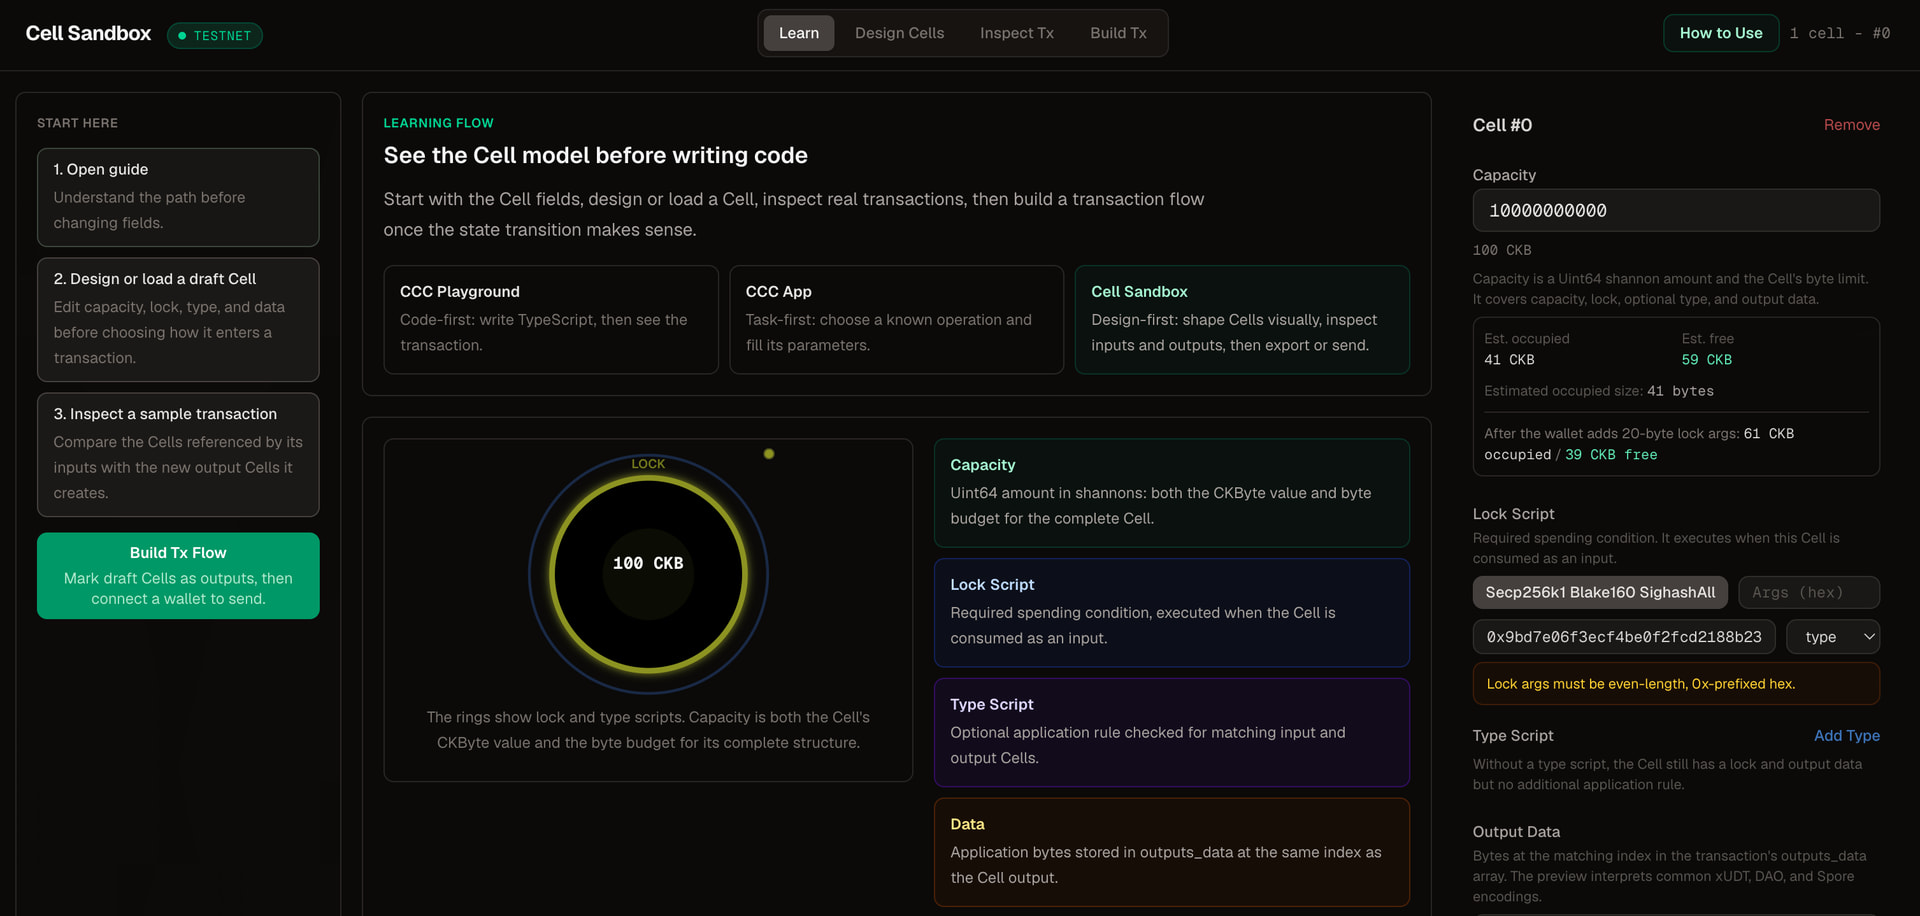Viewport: 1920px width, 916px height.
Task: Open the CCC App card
Action: tap(897, 320)
